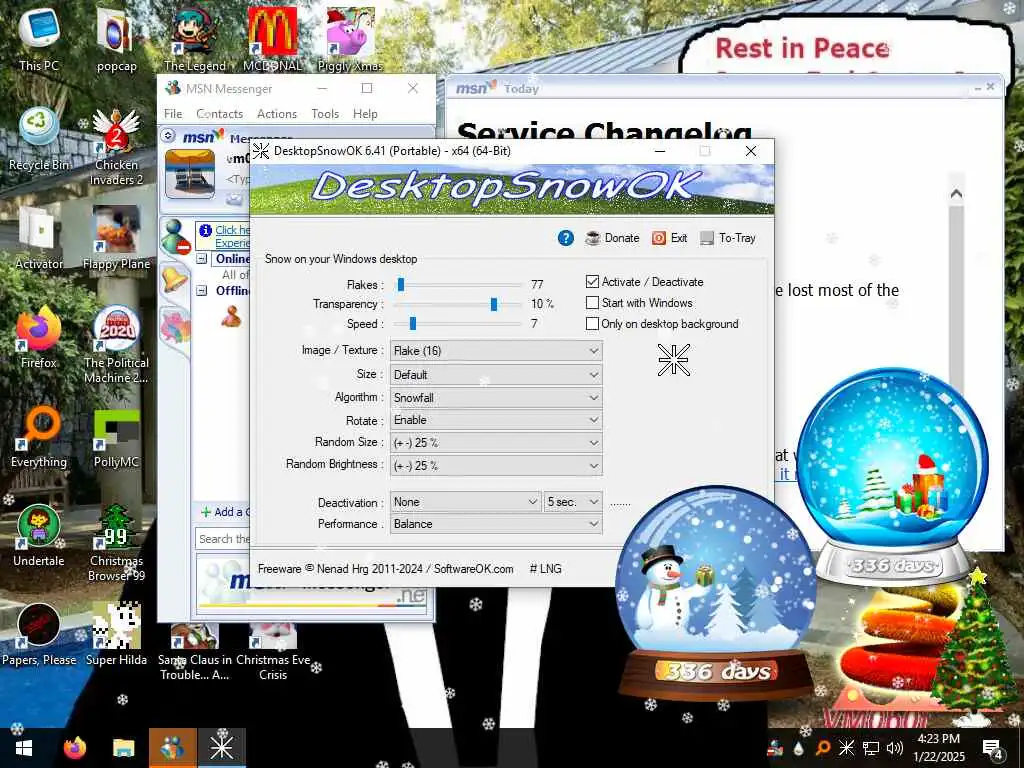Viewport: 1024px width, 768px height.
Task: Click the scroll-up arrow in MSN Today window
Action: [x=956, y=194]
